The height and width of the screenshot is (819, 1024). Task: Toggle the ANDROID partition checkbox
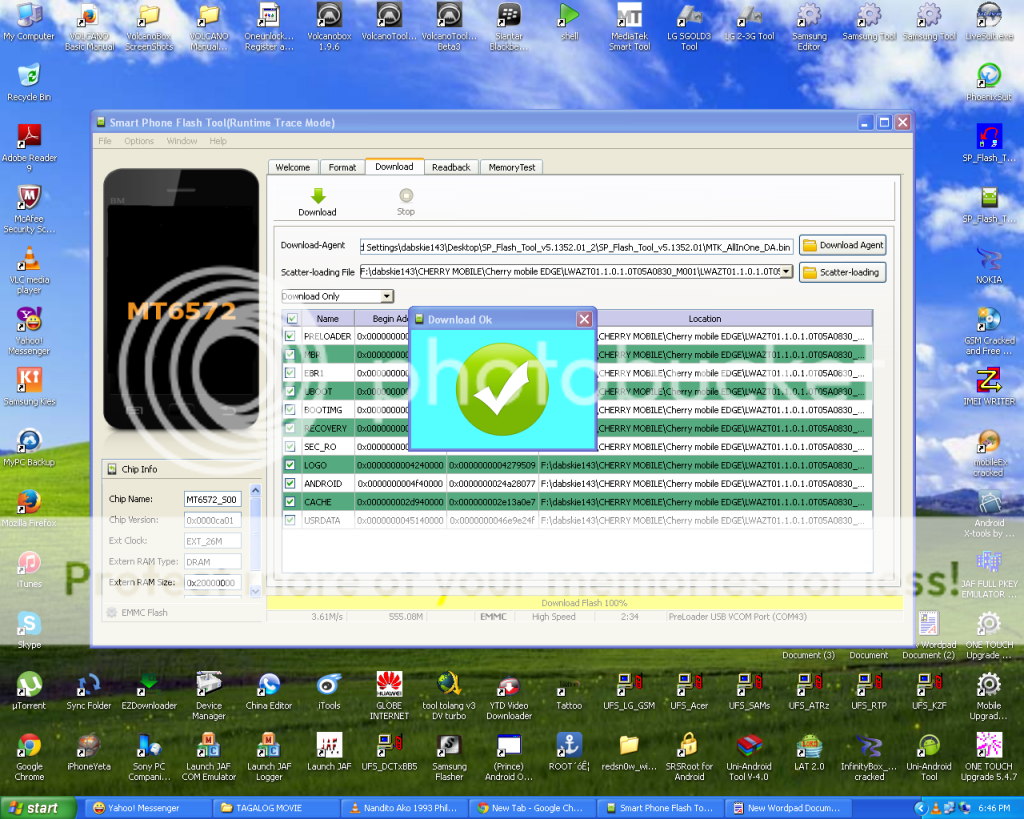point(291,484)
